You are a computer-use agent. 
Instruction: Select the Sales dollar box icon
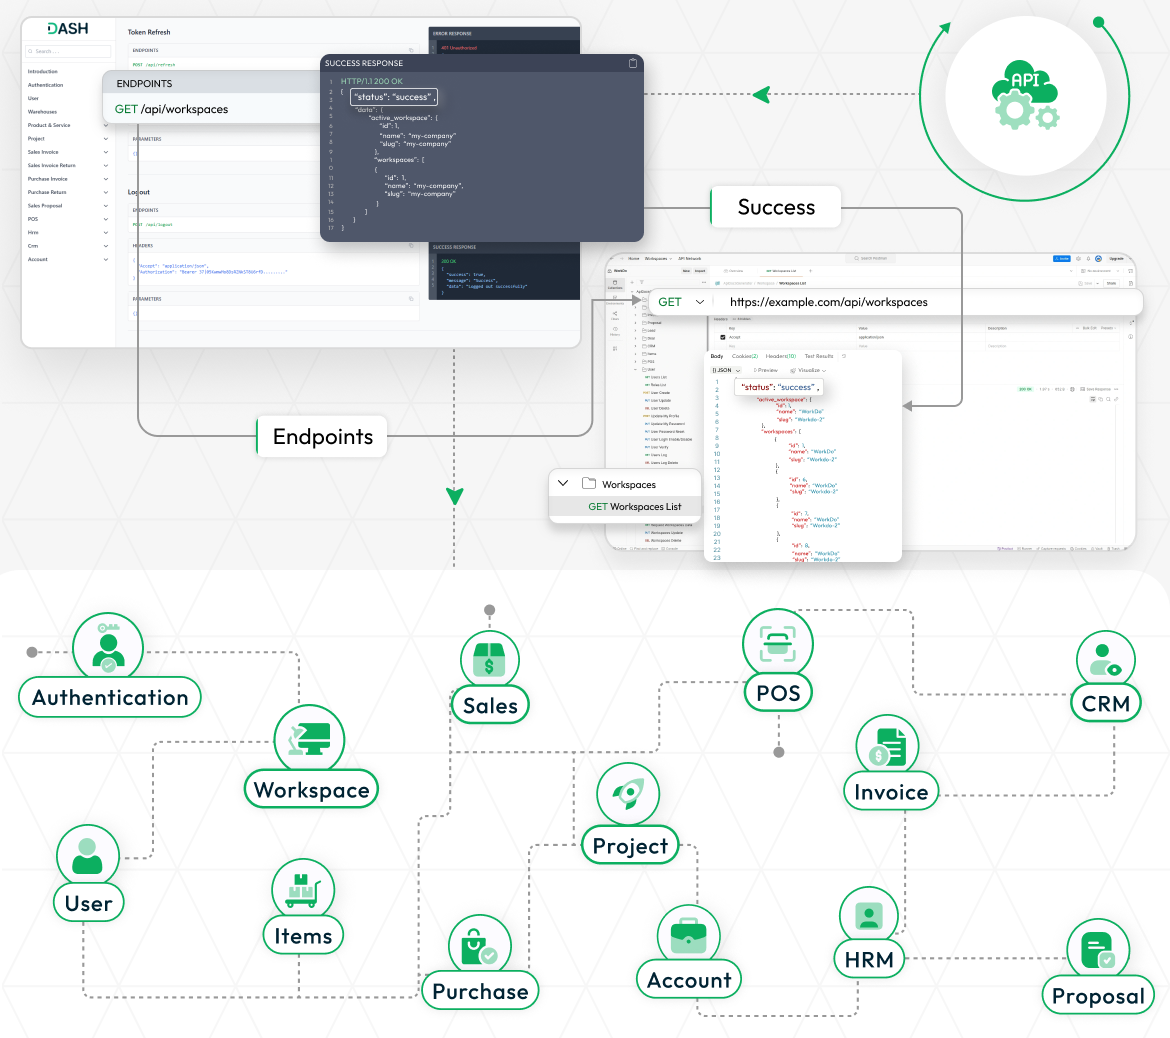point(489,660)
